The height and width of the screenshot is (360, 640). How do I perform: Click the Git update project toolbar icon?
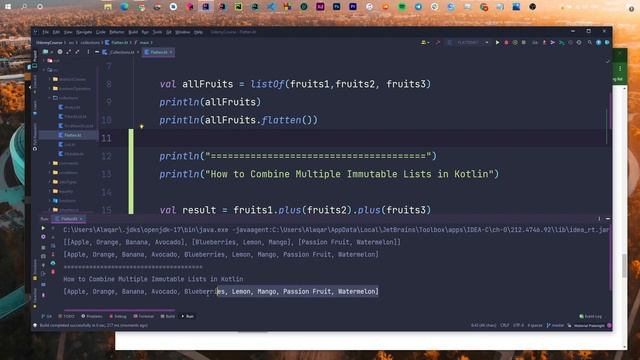tap(544, 42)
